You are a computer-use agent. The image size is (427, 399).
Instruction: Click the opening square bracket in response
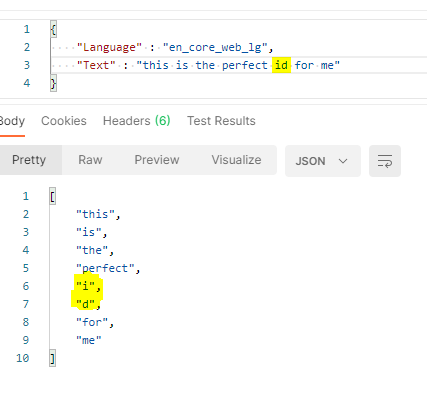52,196
